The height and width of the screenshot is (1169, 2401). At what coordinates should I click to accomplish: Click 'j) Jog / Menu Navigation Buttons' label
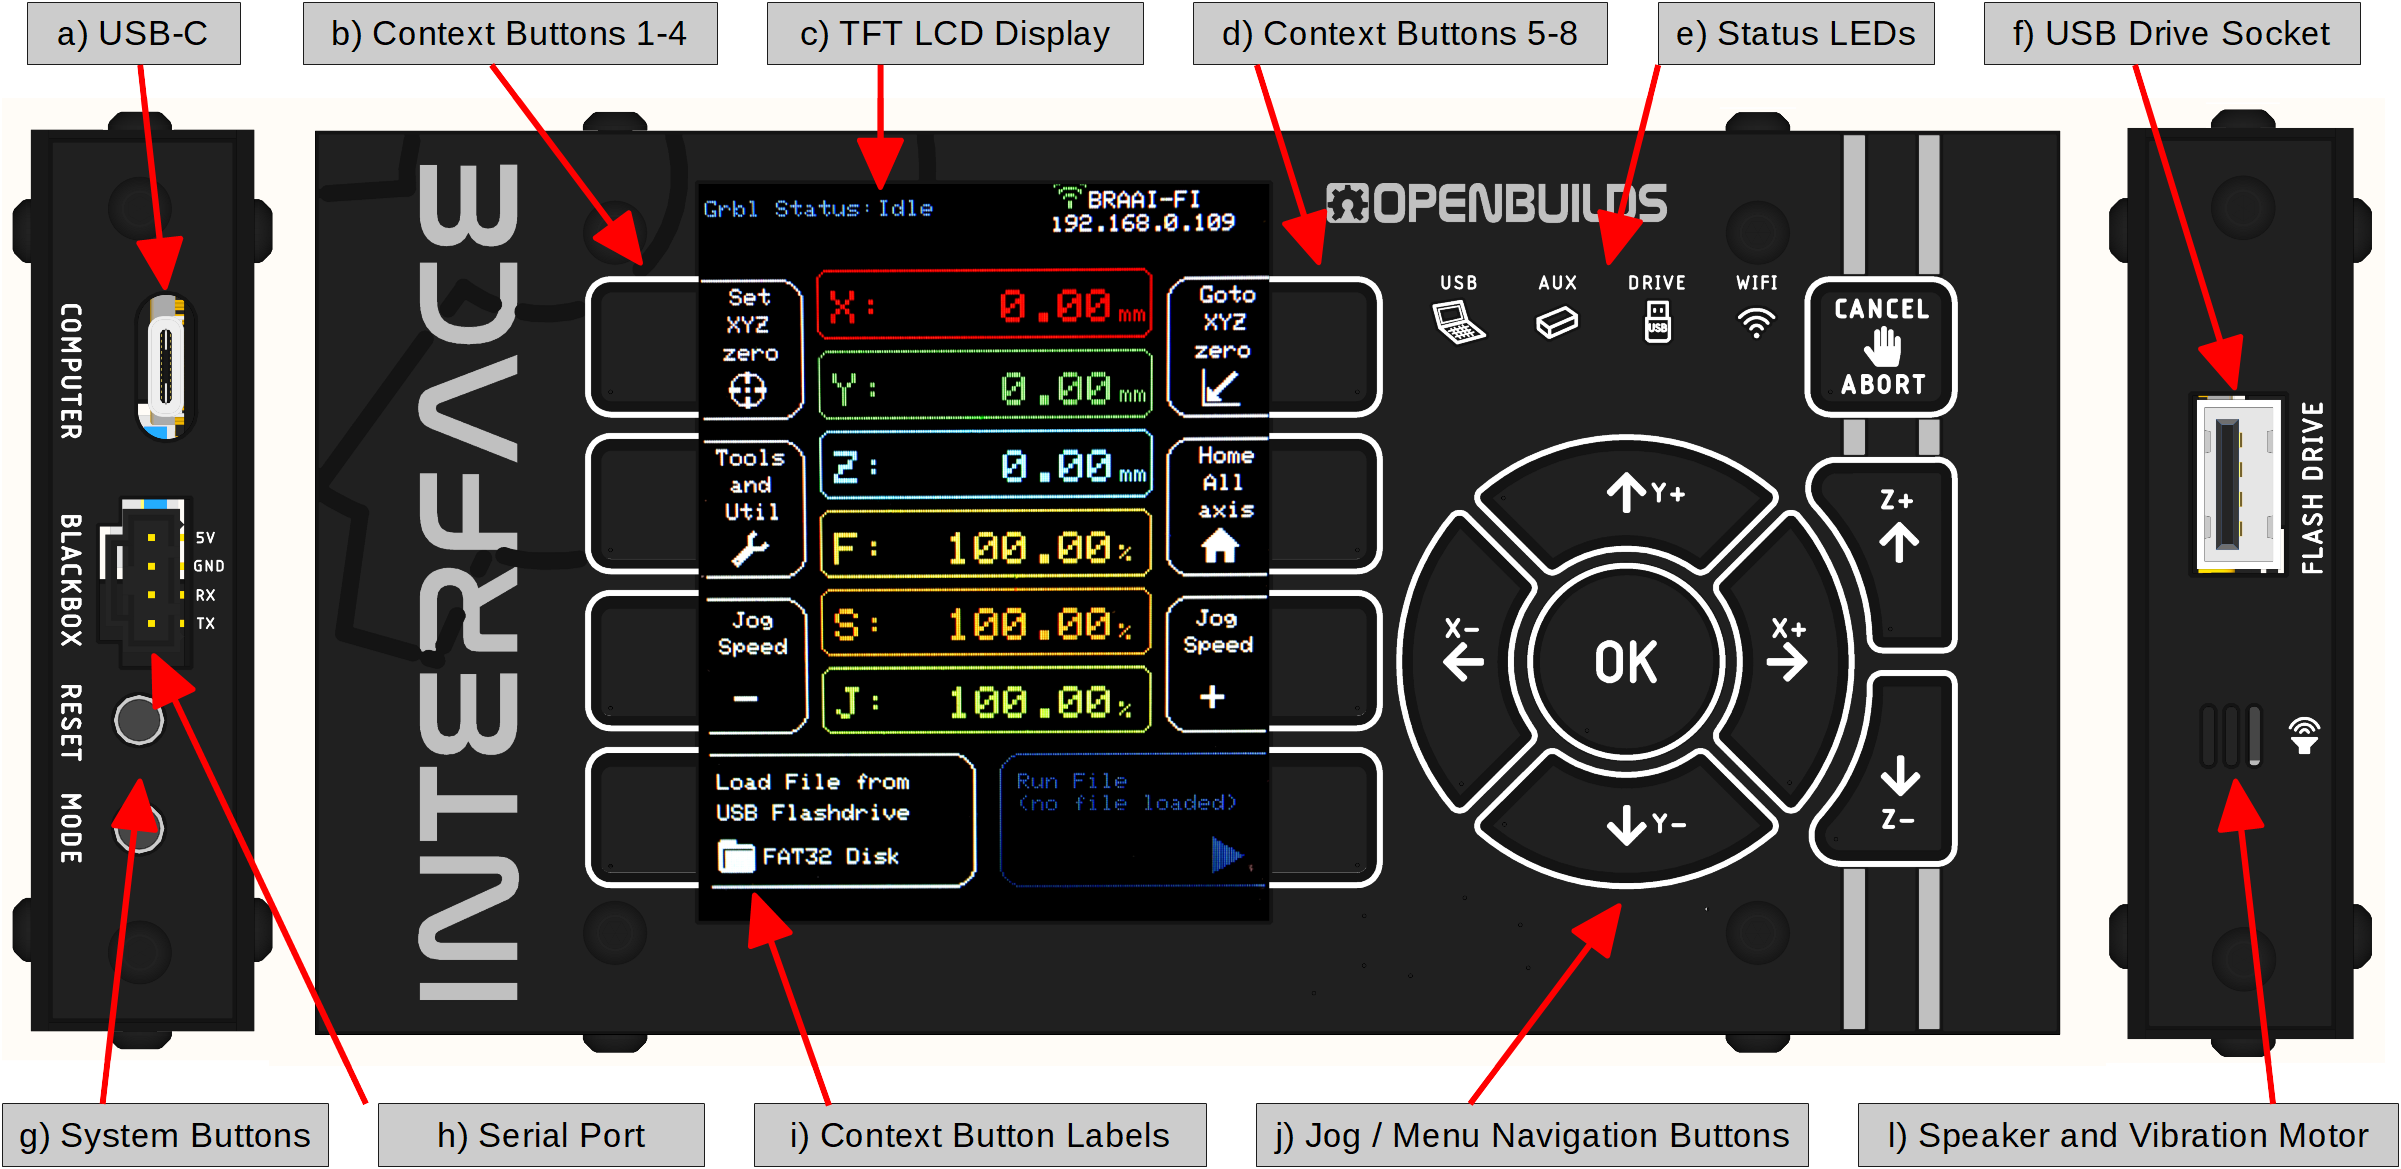[x=1532, y=1135]
